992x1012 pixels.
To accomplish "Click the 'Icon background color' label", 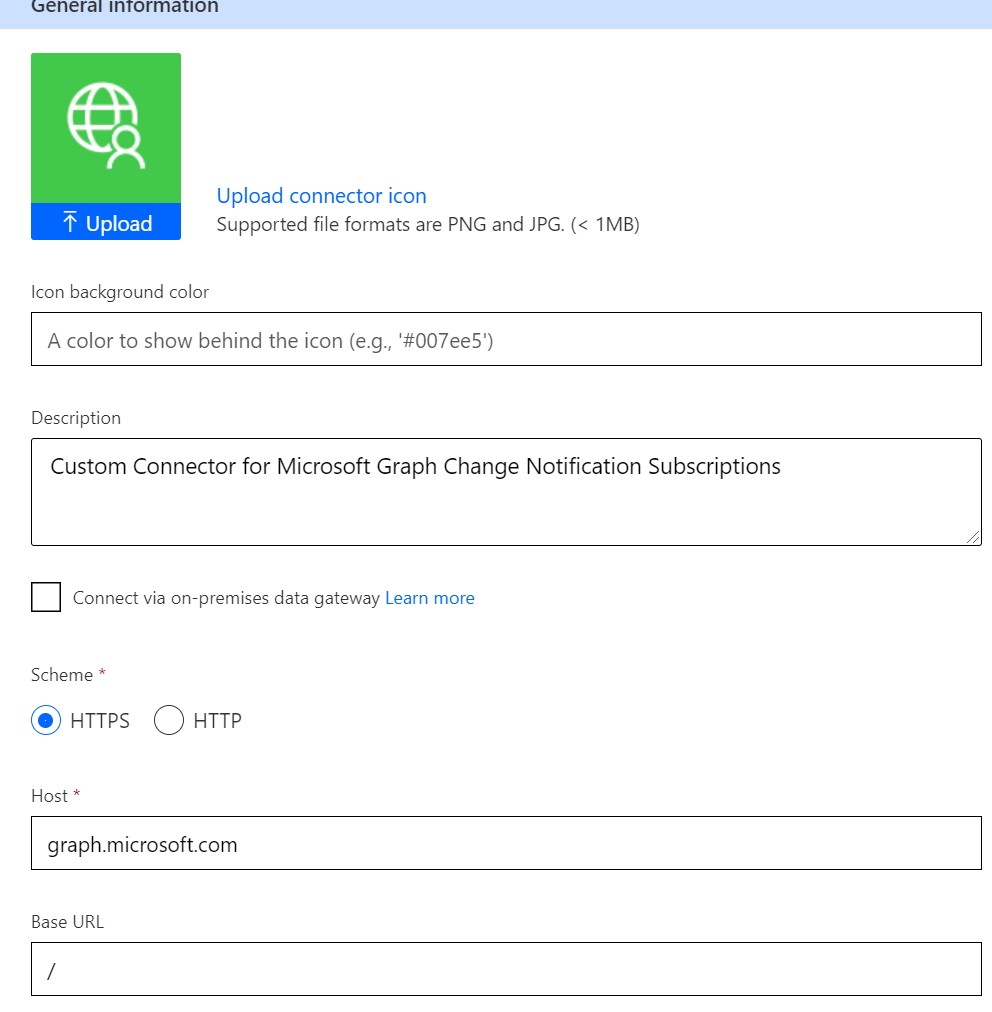I will pyautogui.click(x=120, y=292).
